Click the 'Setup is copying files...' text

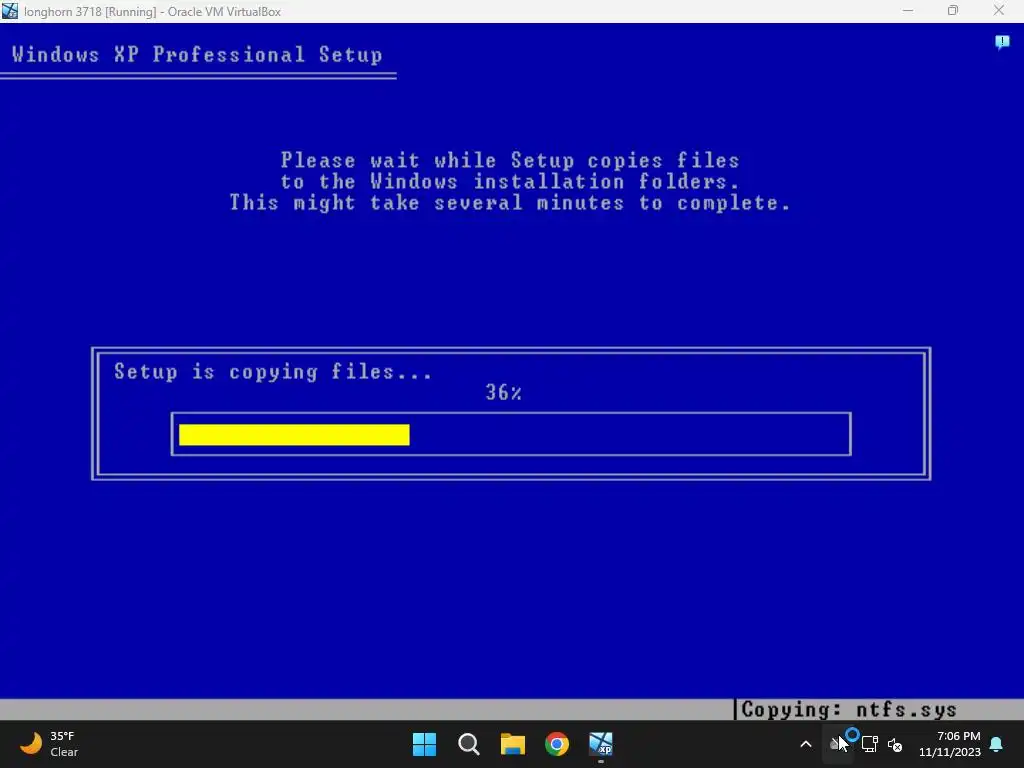(273, 372)
